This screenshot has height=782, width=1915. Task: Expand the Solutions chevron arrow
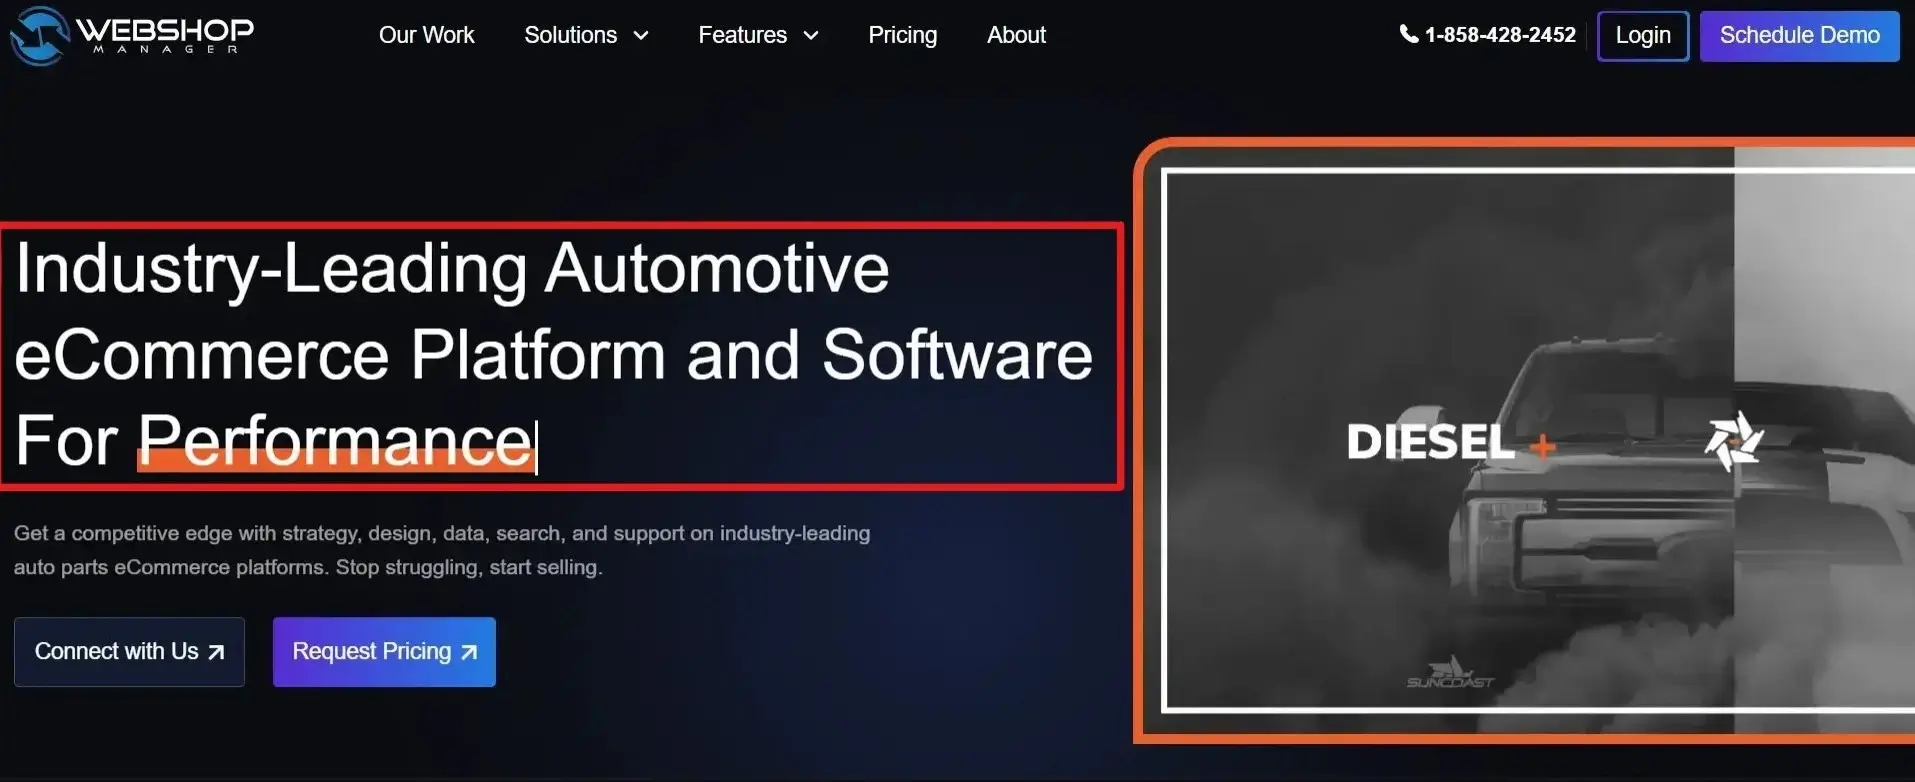pos(641,36)
